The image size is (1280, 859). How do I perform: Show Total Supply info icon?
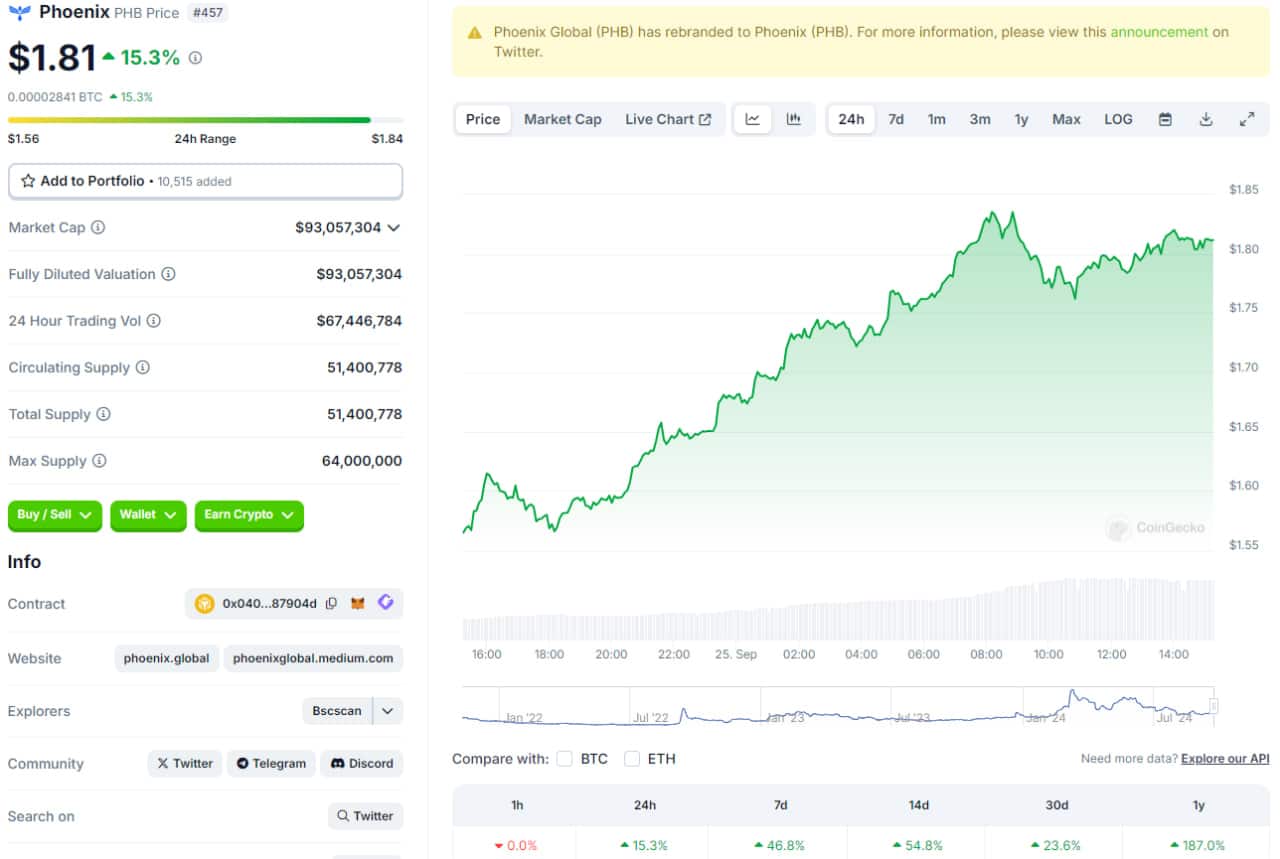103,414
